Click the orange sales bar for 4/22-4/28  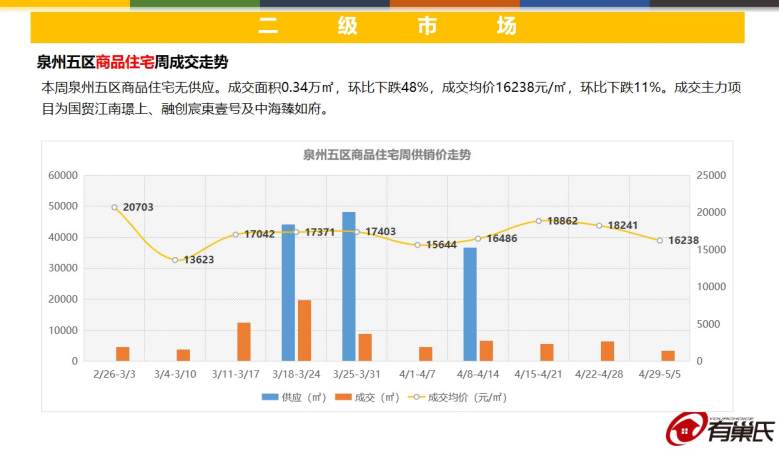(x=608, y=351)
